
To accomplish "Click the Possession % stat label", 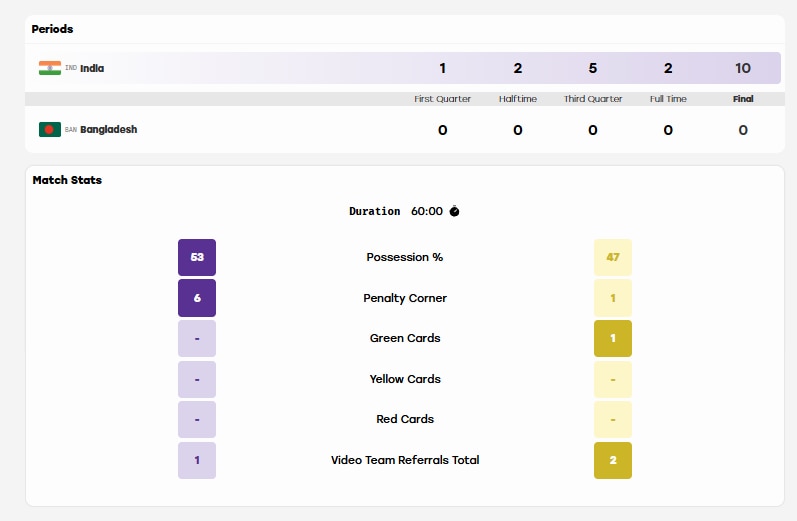I will pos(405,257).
